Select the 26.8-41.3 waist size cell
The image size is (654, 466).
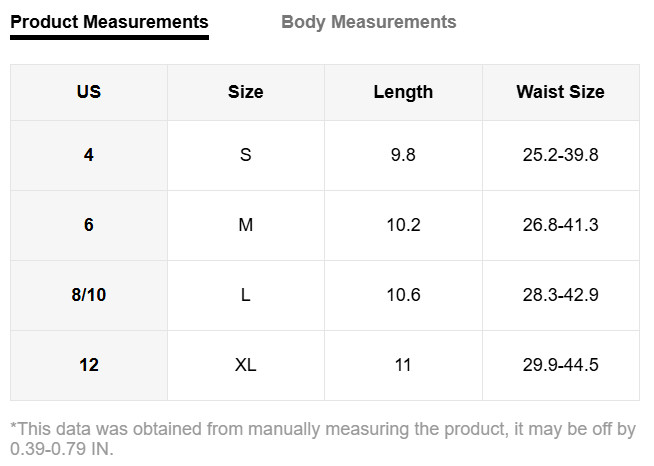pos(560,225)
